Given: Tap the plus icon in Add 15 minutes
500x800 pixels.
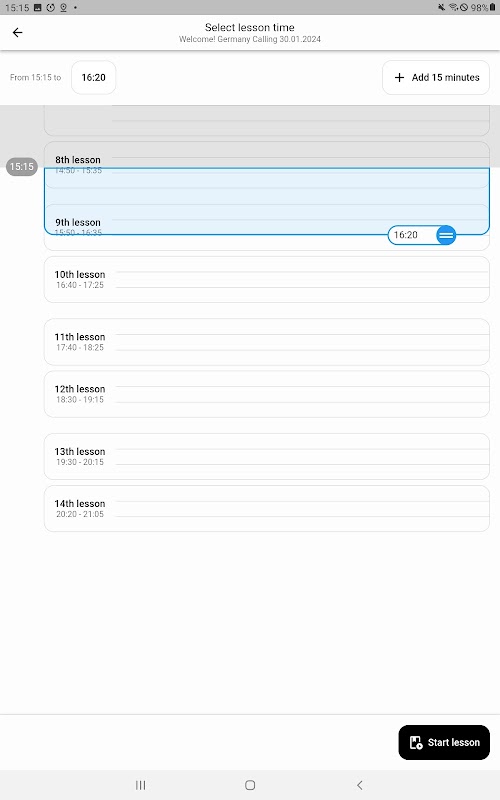Looking at the screenshot, I should 399,78.
